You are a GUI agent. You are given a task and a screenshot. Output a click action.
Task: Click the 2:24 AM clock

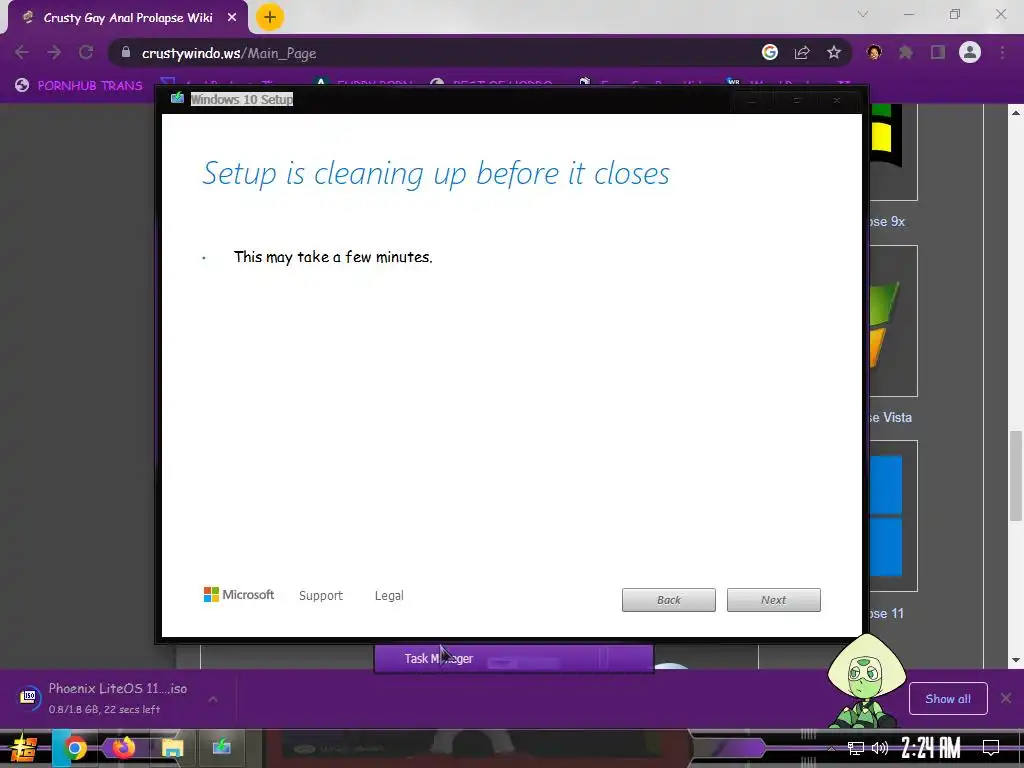(931, 748)
